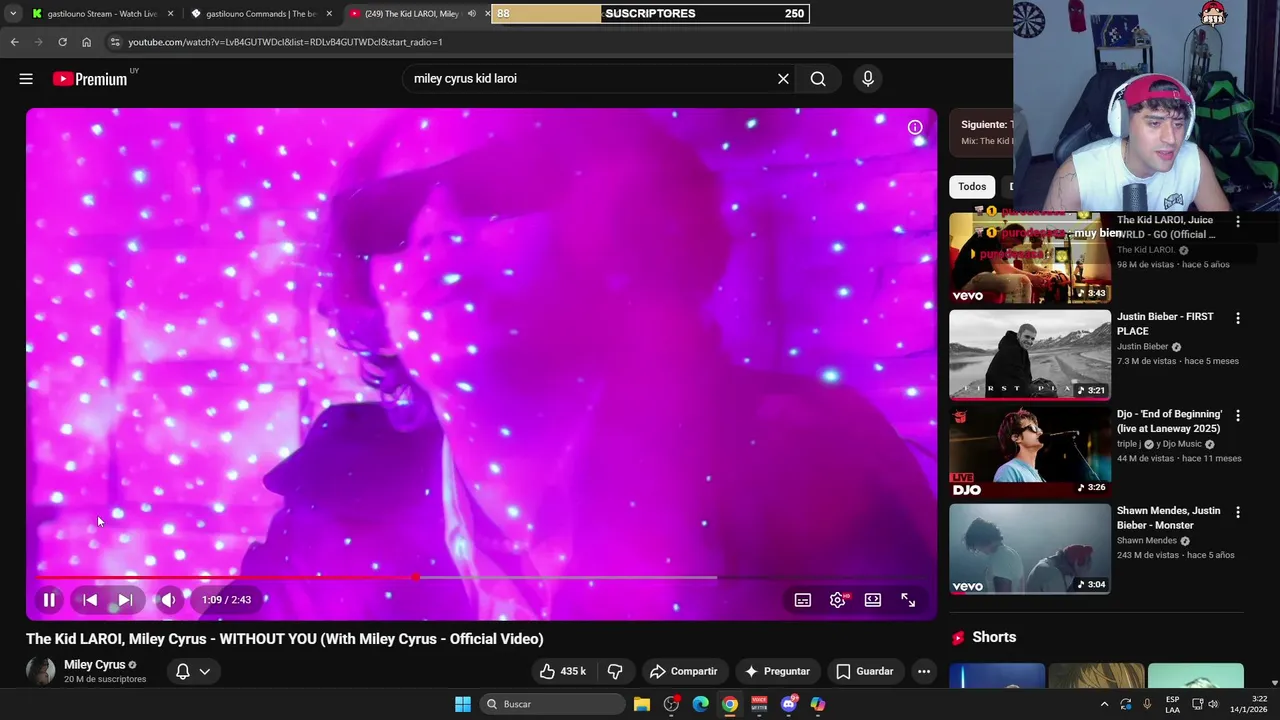Open options for the Justin Bieber FIRST PLACE video
This screenshot has height=720, width=1280.
tap(1238, 318)
